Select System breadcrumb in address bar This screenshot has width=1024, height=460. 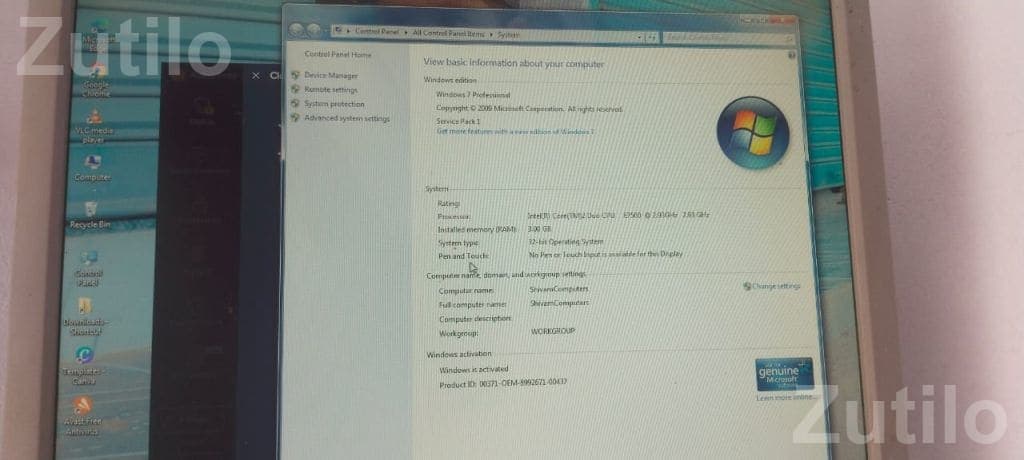click(508, 35)
